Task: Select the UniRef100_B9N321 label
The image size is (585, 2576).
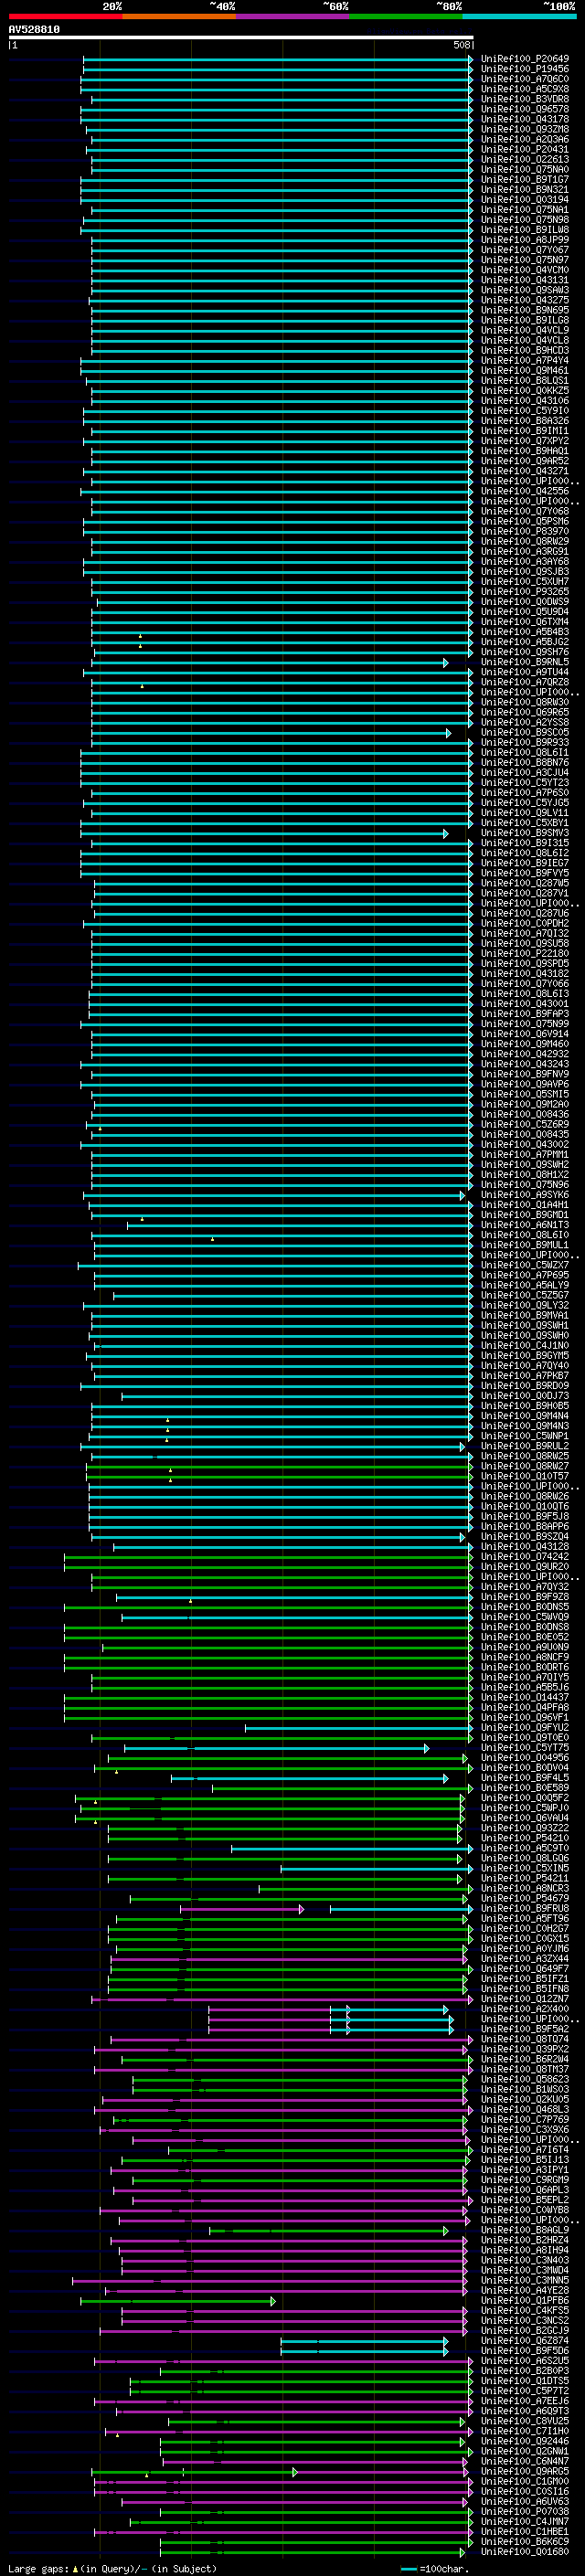Action: 525,189
